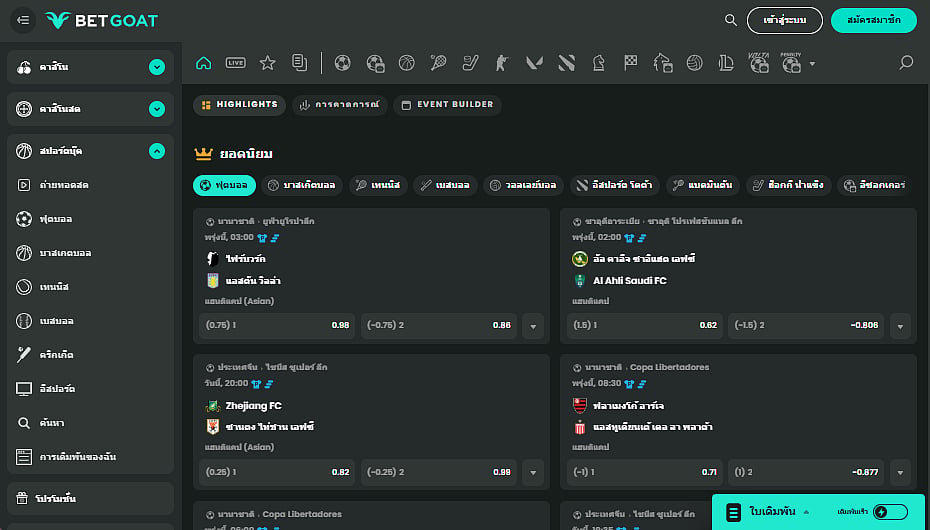
Task: Select the Valorant icon
Action: click(x=534, y=63)
